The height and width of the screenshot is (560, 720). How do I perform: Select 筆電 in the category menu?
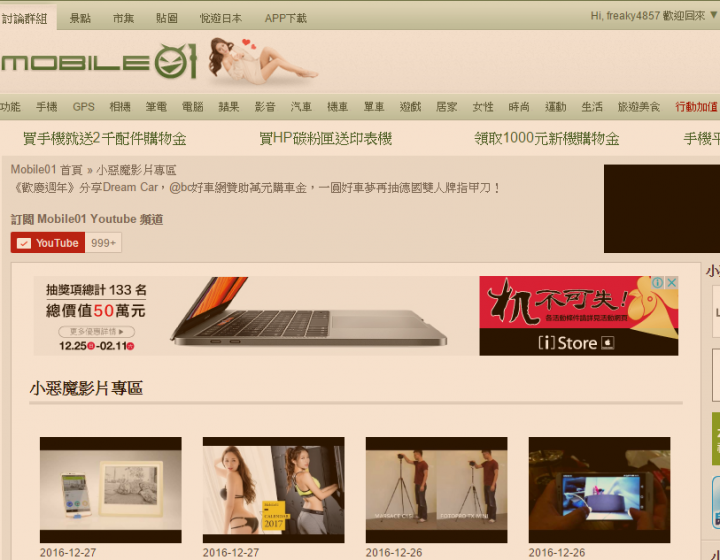156,107
